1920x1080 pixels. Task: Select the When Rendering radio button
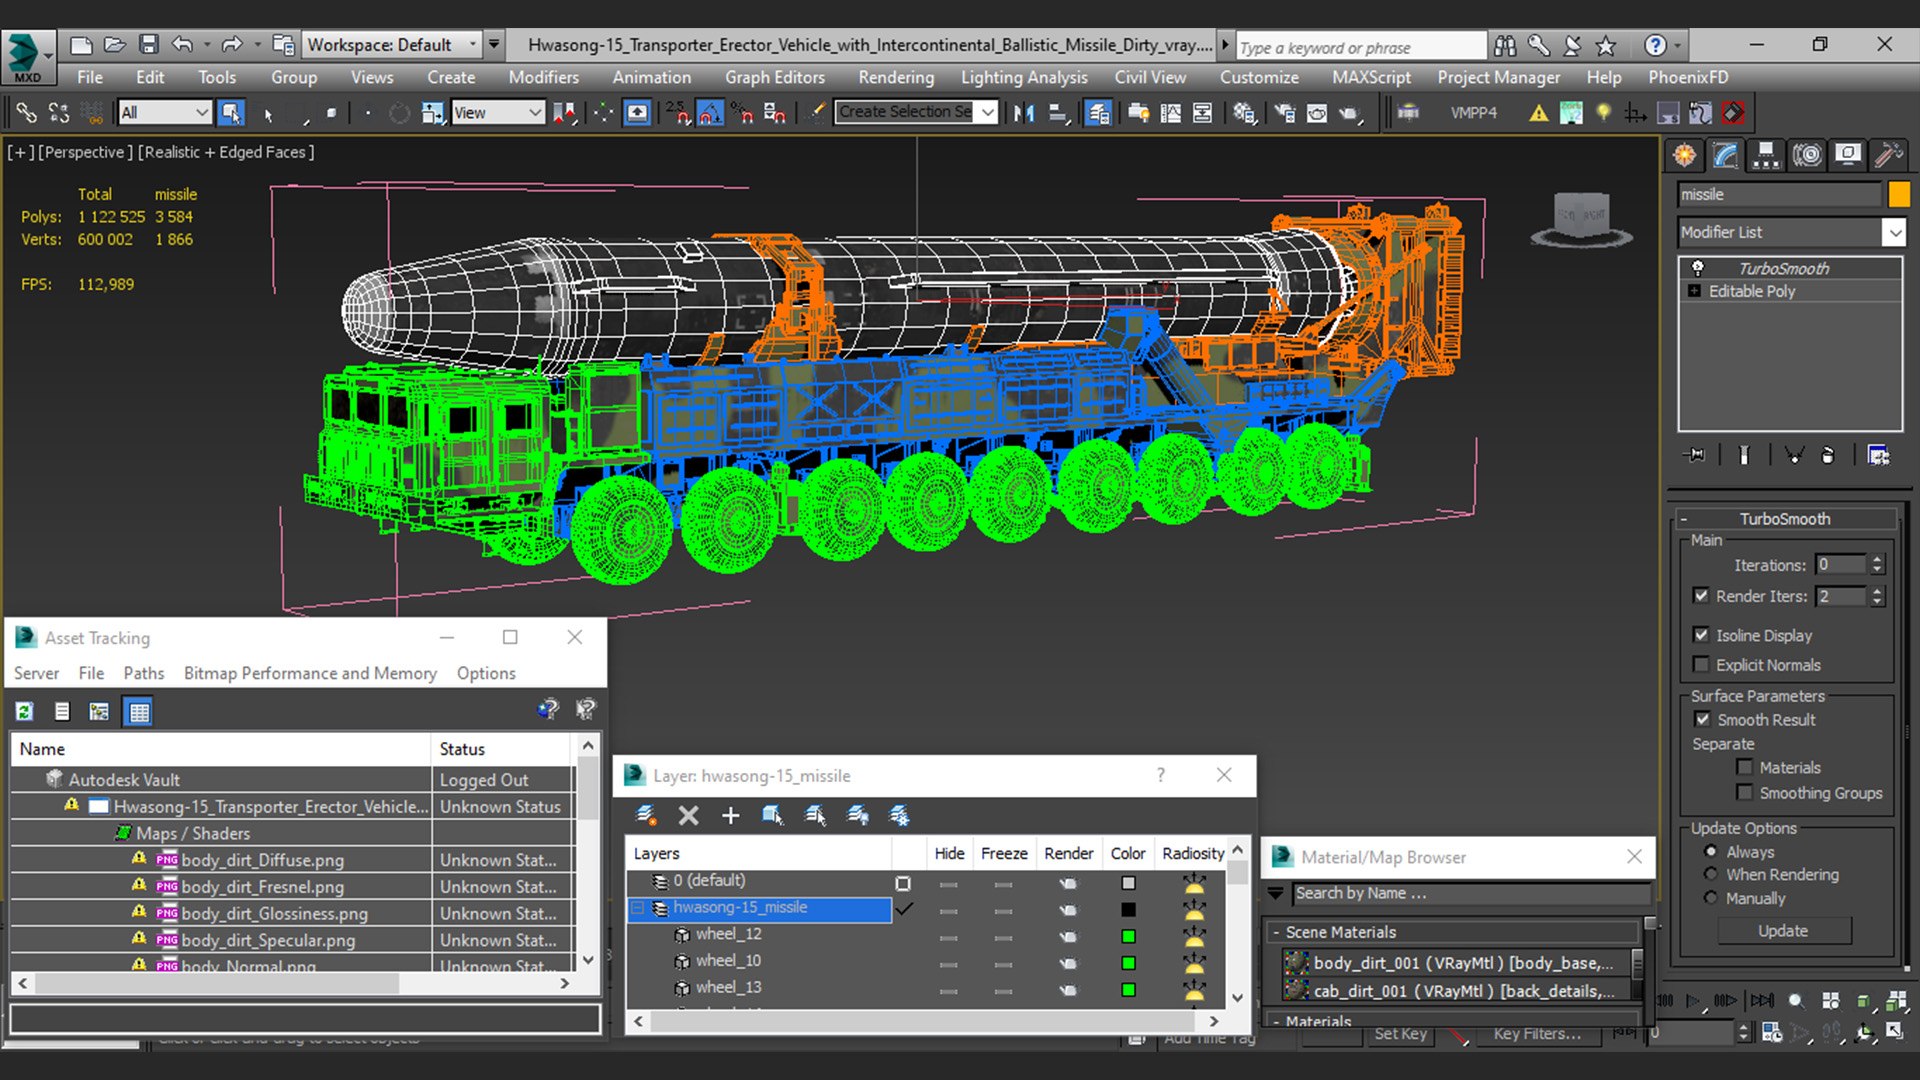[1711, 875]
